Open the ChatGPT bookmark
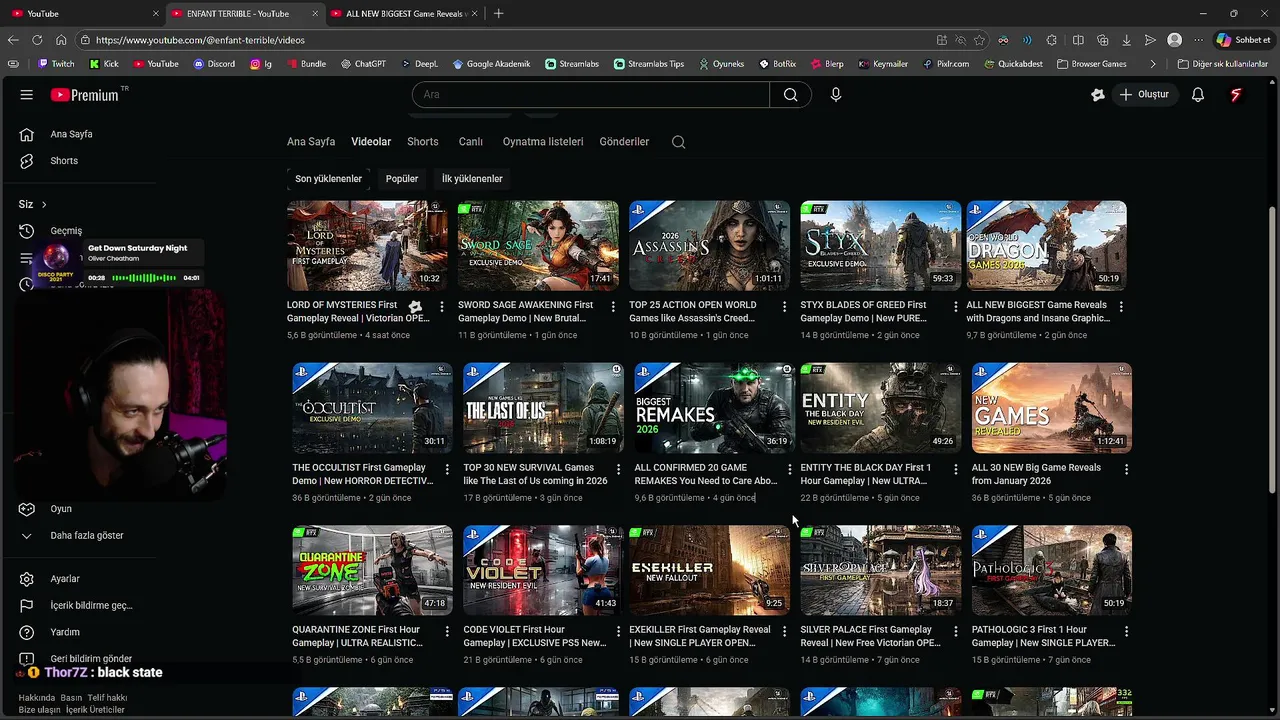Screen dimensions: 1280x720 [x=363, y=64]
